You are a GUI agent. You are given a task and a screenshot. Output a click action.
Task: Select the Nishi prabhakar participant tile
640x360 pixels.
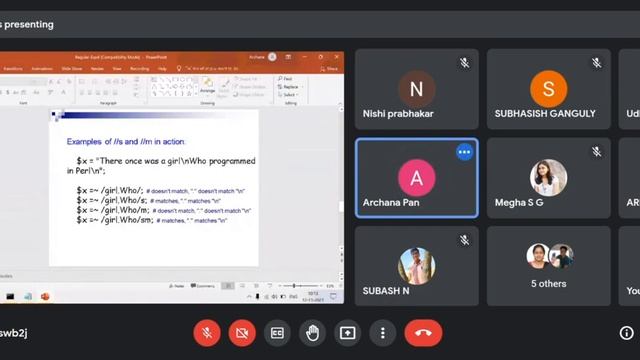pos(417,89)
